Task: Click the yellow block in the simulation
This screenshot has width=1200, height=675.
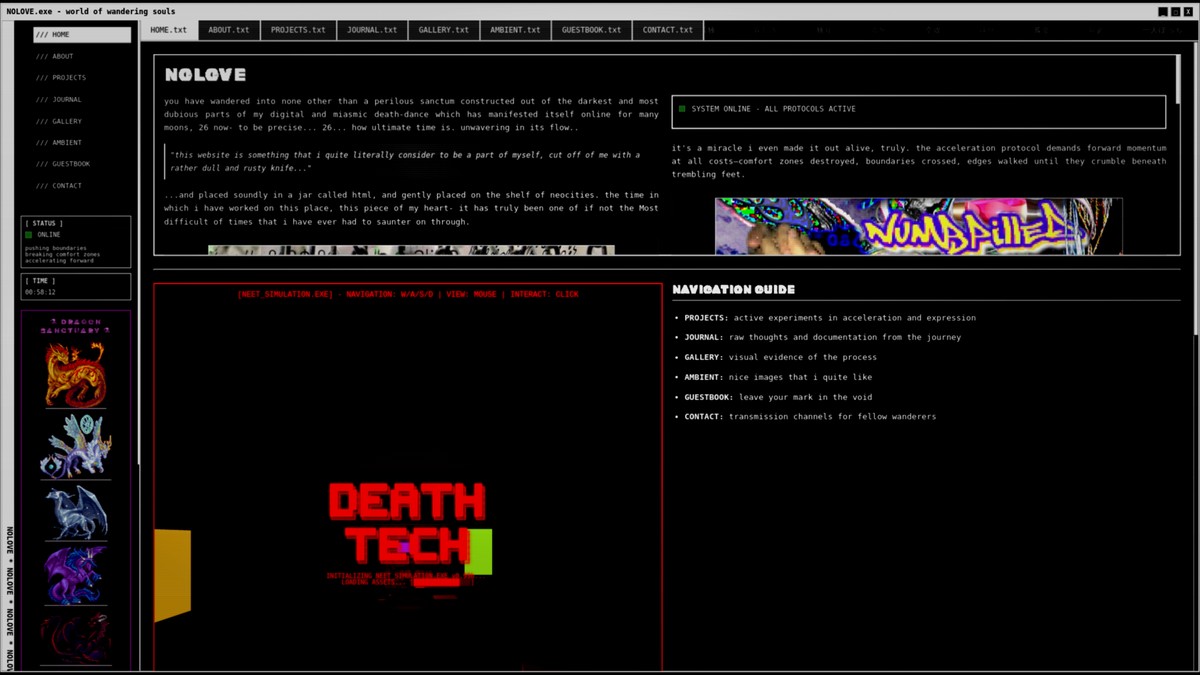Action: 172,575
